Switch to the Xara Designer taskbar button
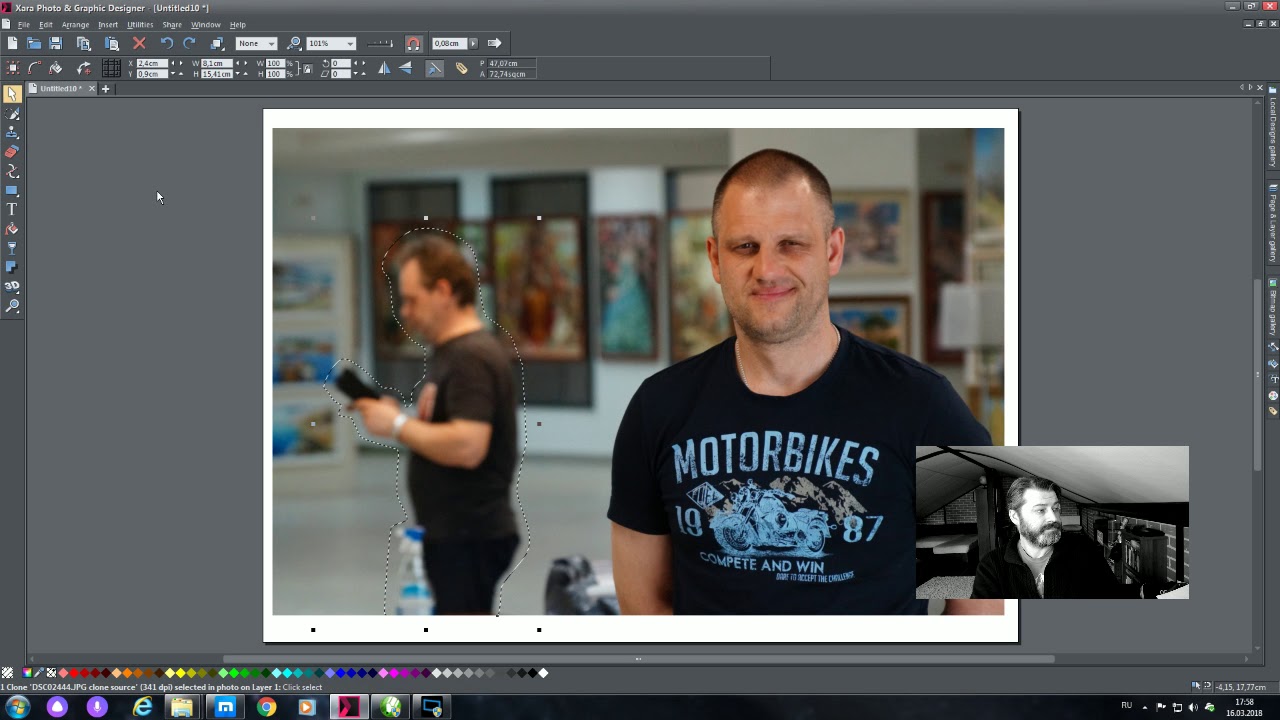 (348, 707)
